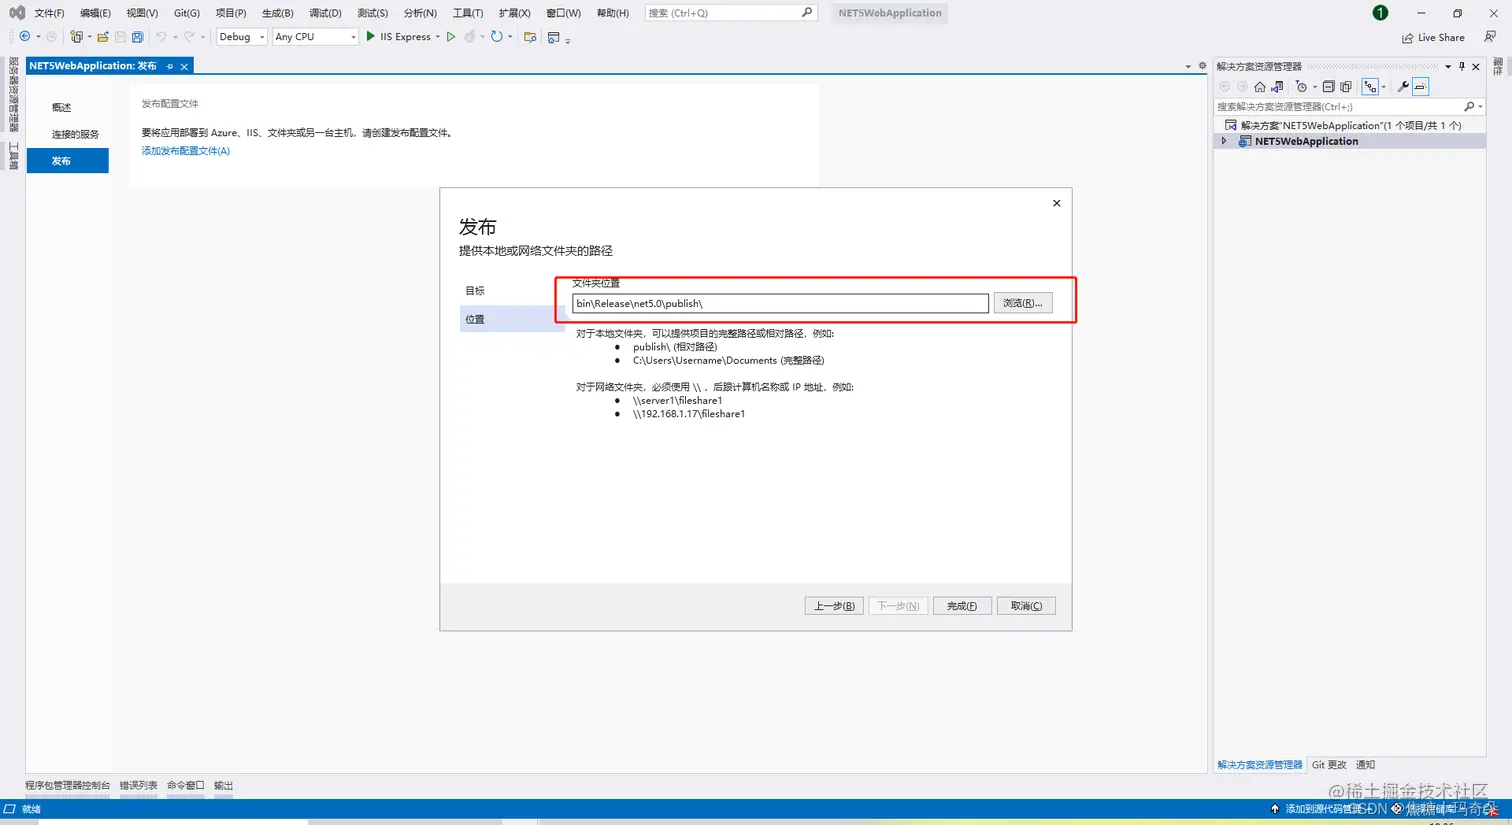The width and height of the screenshot is (1512, 825).
Task: Click the Navigate Backward arrow in toolbar
Action: (25, 36)
